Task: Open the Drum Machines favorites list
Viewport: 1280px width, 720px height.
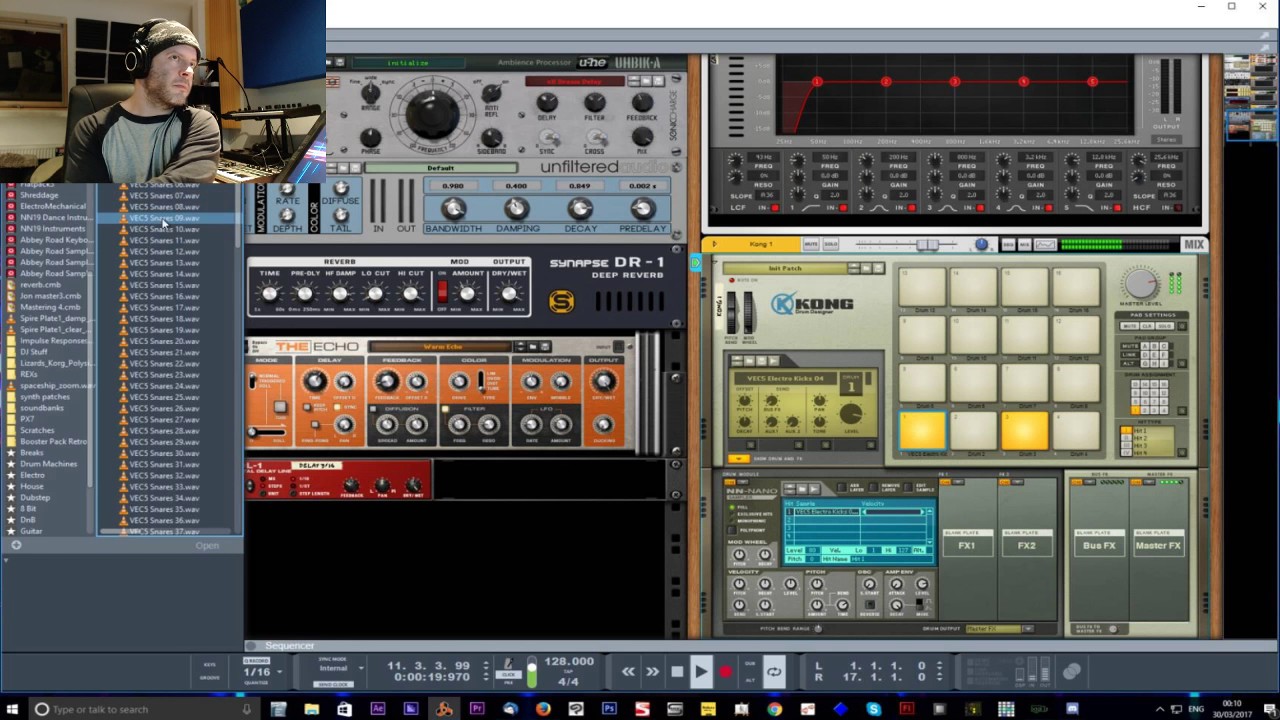Action: tap(48, 464)
